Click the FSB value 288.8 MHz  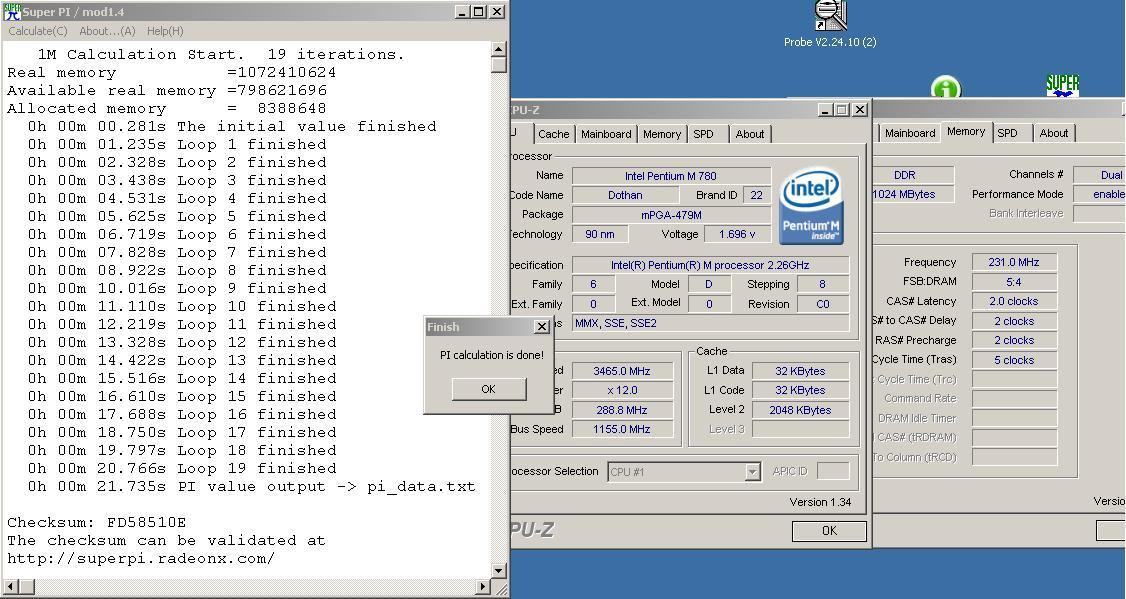pos(621,410)
